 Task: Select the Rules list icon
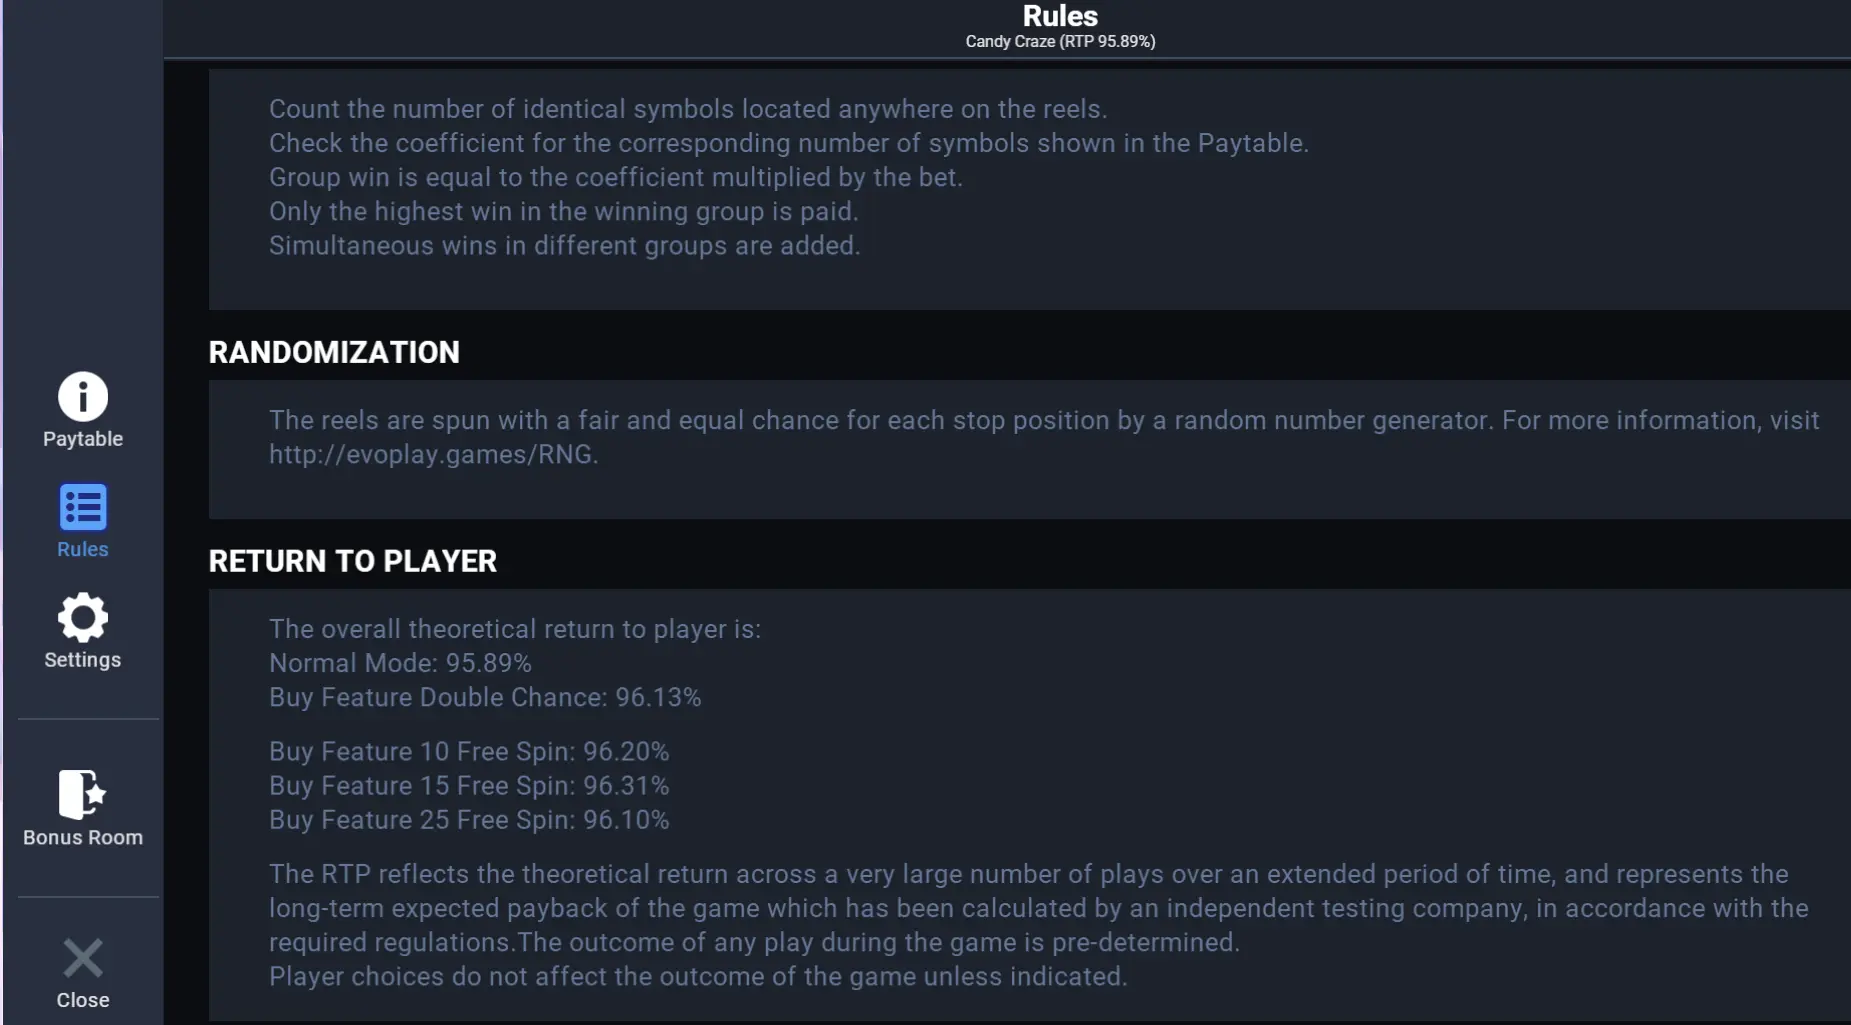83,507
